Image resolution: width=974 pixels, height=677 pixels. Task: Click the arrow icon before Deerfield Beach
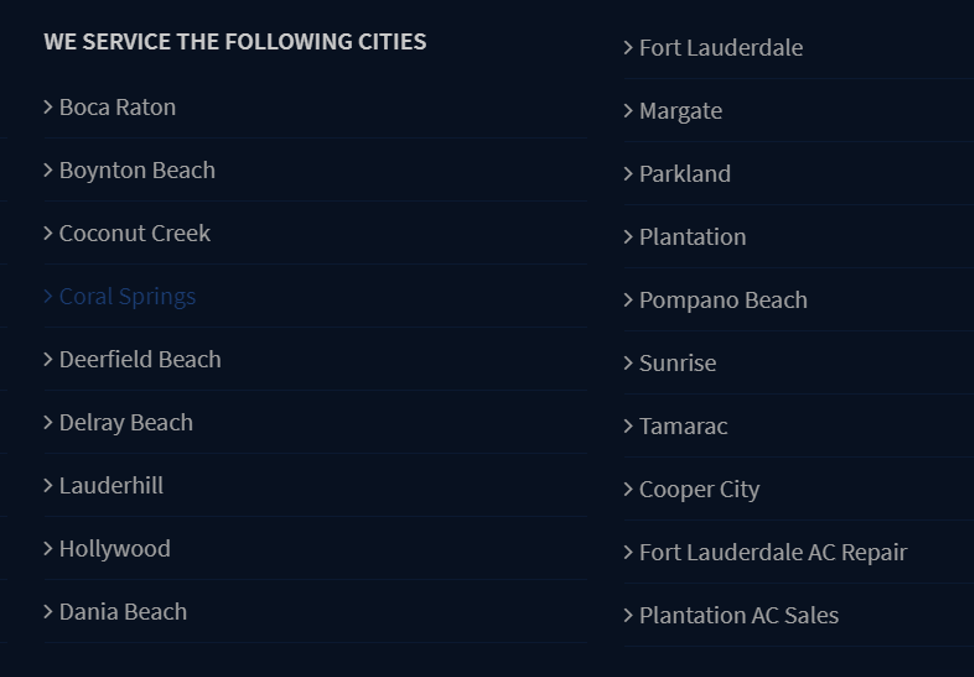point(48,360)
